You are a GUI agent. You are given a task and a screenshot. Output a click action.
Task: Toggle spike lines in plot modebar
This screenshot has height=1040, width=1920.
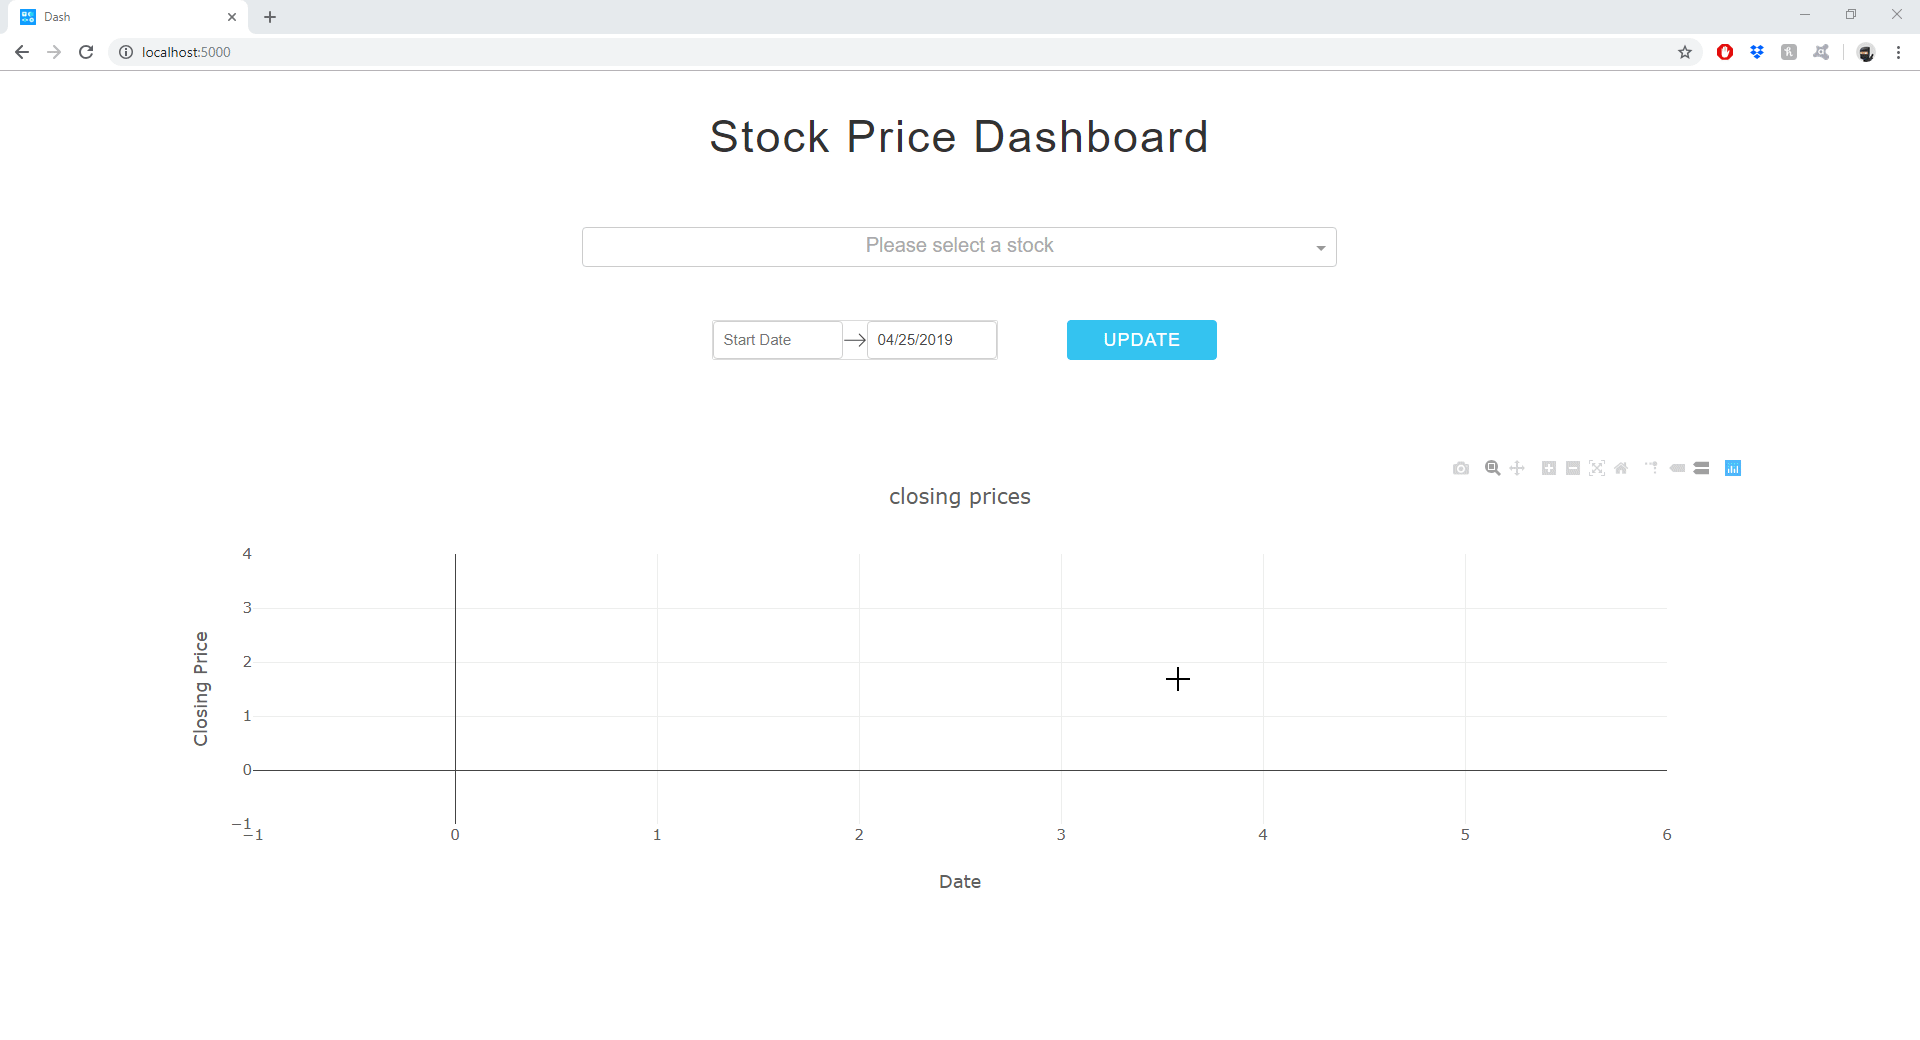[x=1651, y=468]
